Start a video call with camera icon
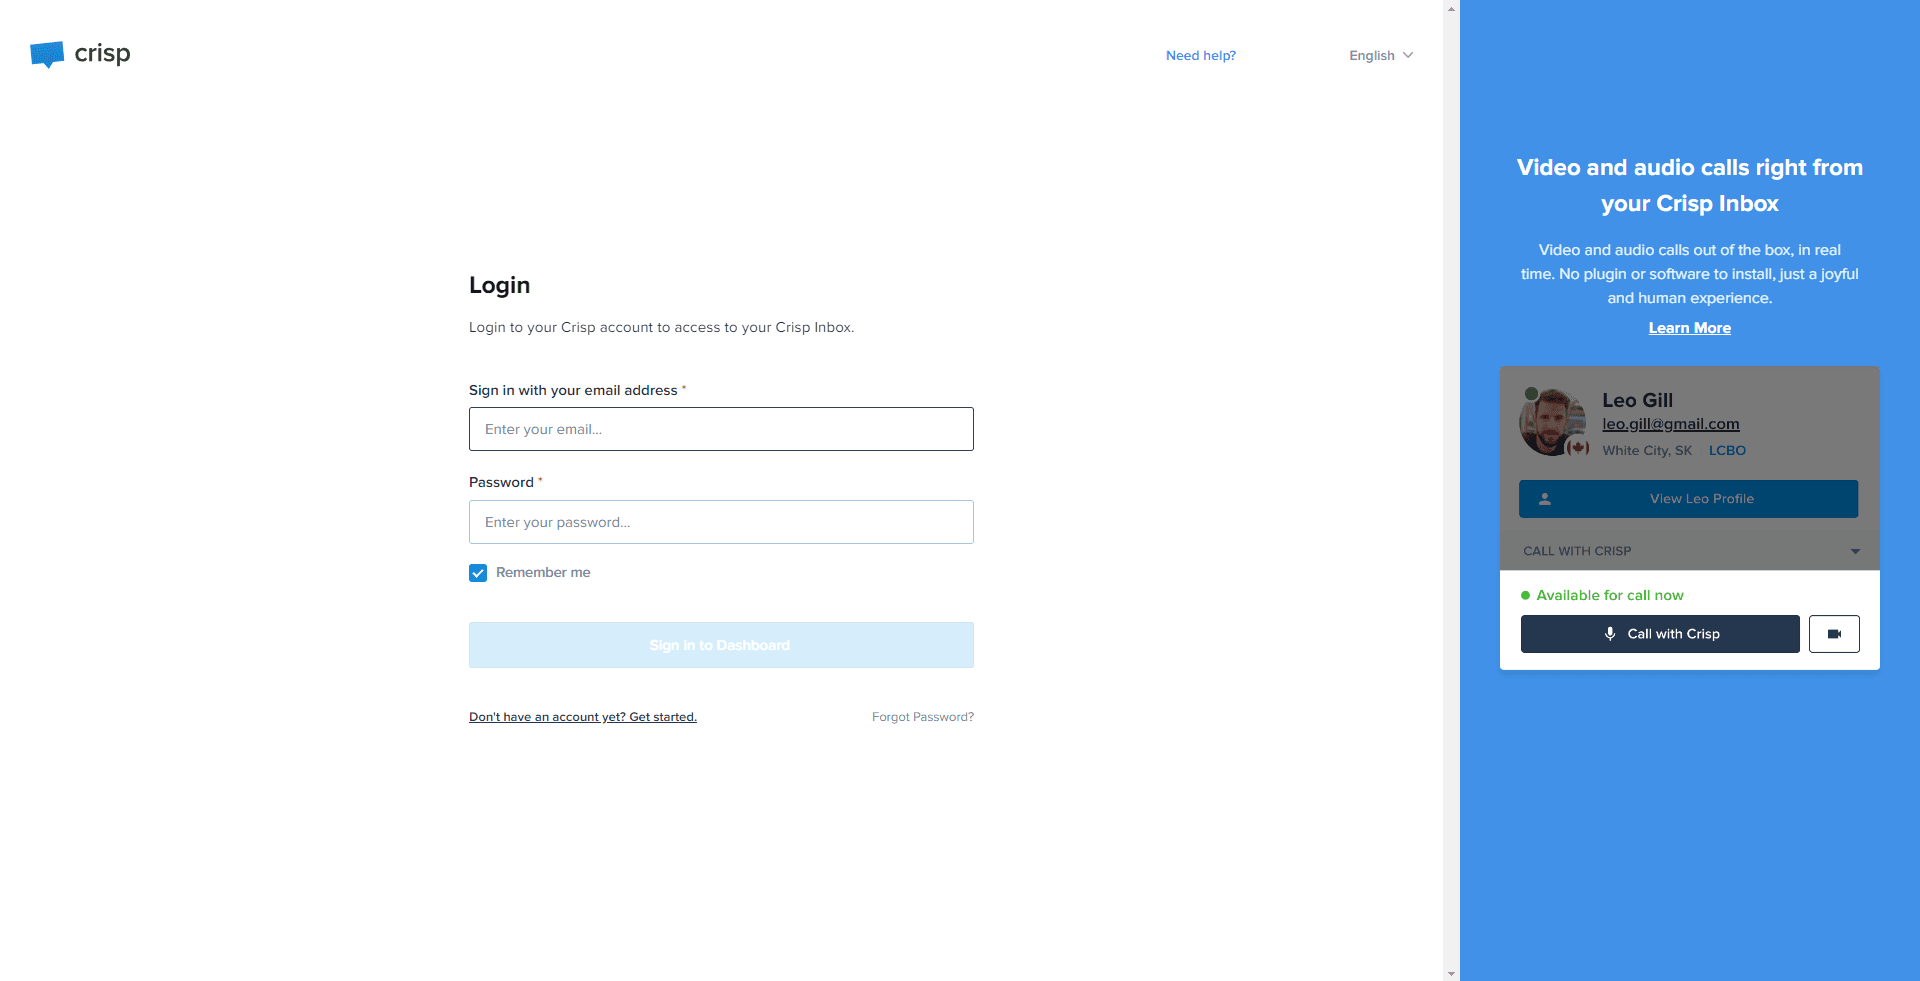The width and height of the screenshot is (1920, 981). [x=1834, y=634]
